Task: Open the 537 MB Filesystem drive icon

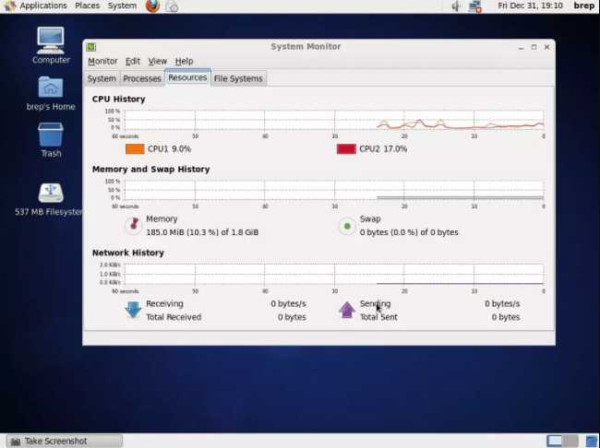Action: click(51, 193)
